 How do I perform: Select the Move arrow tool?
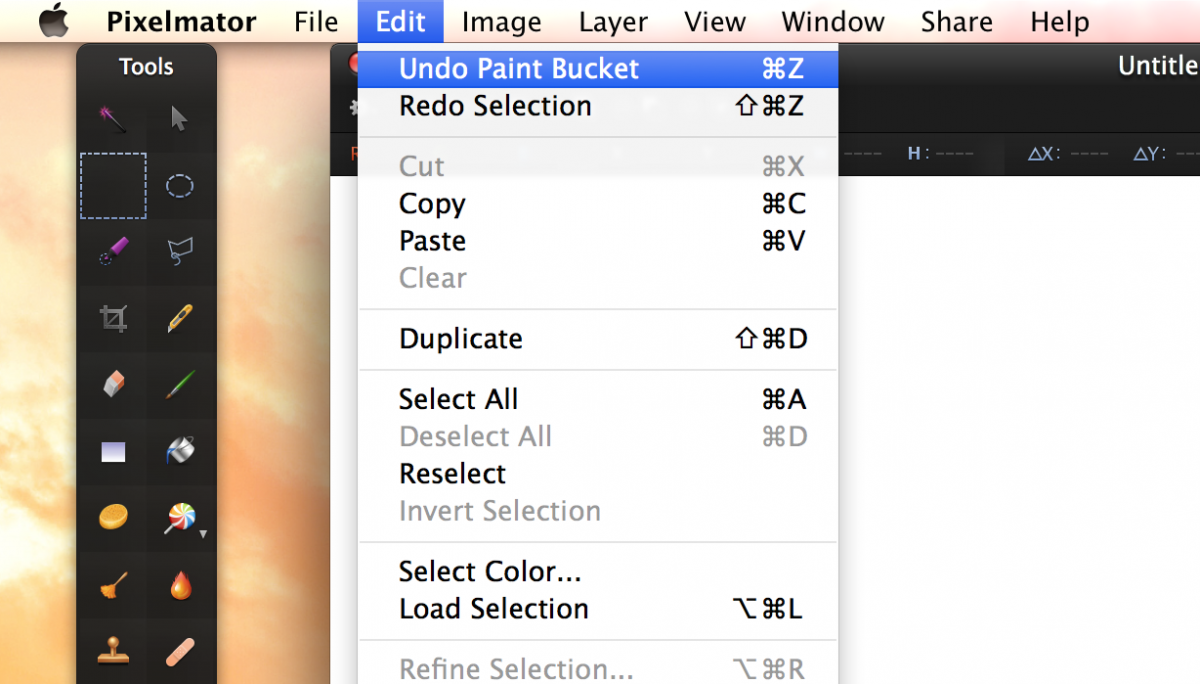180,119
